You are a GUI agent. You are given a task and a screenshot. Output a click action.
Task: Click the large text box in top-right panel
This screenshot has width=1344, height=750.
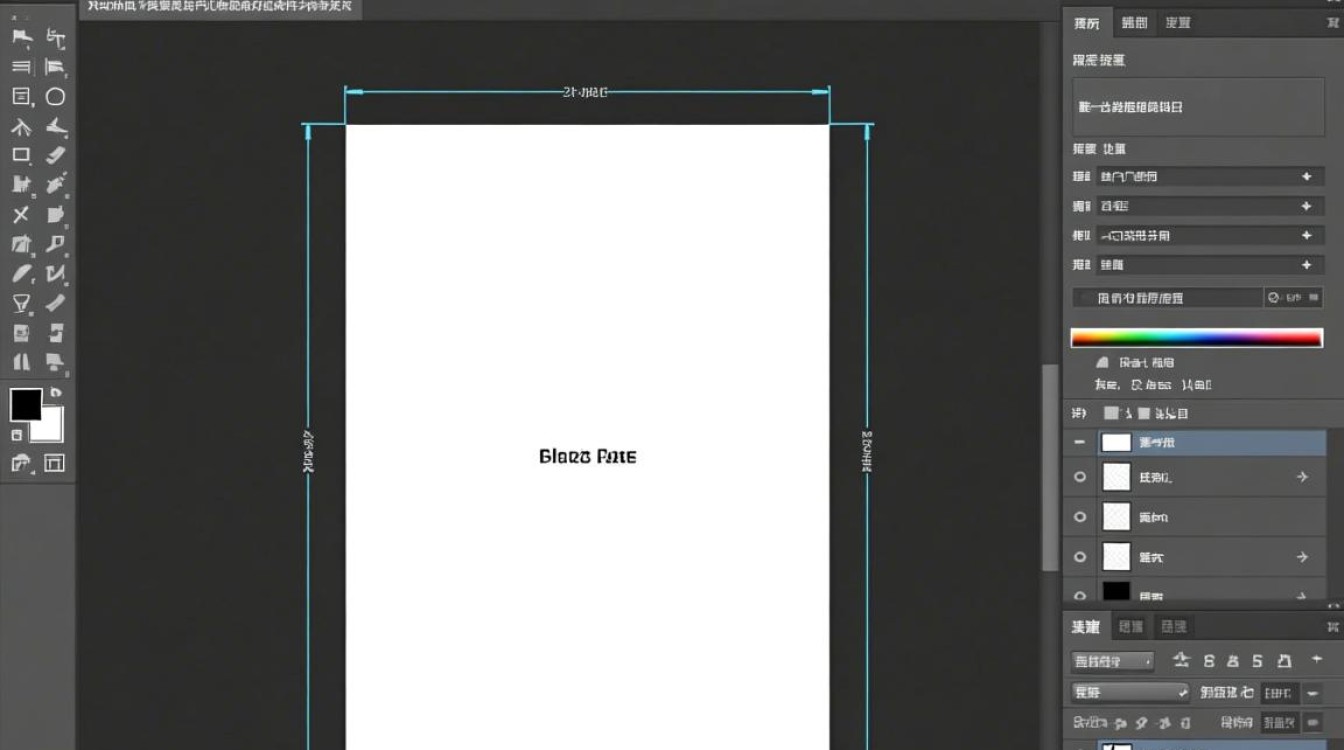pos(1198,107)
